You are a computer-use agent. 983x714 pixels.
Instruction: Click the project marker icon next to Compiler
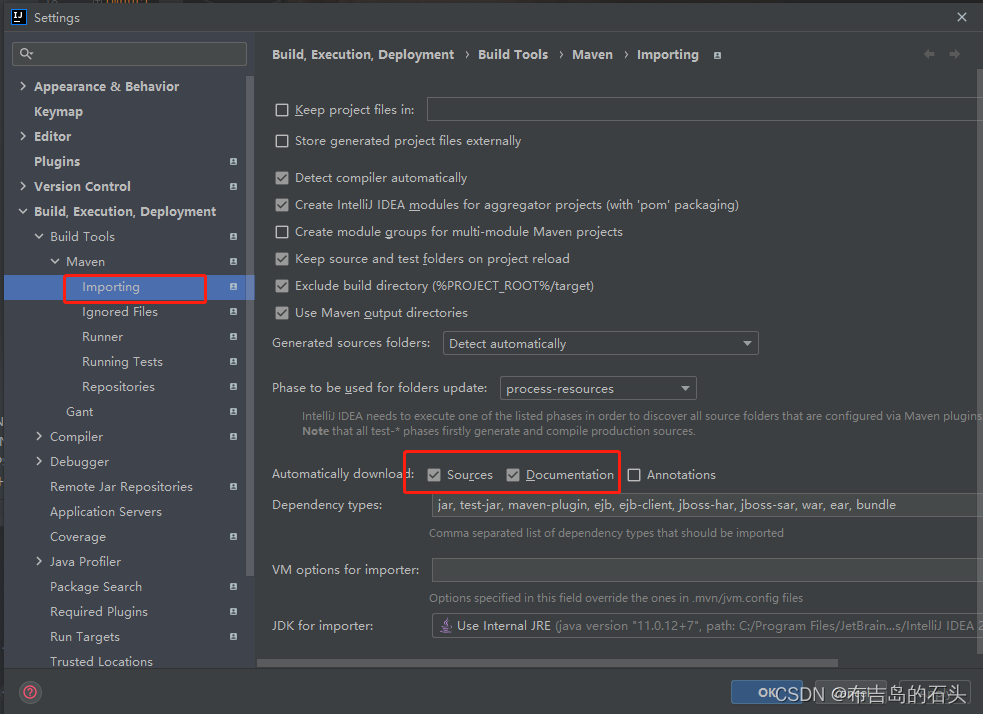(x=233, y=437)
